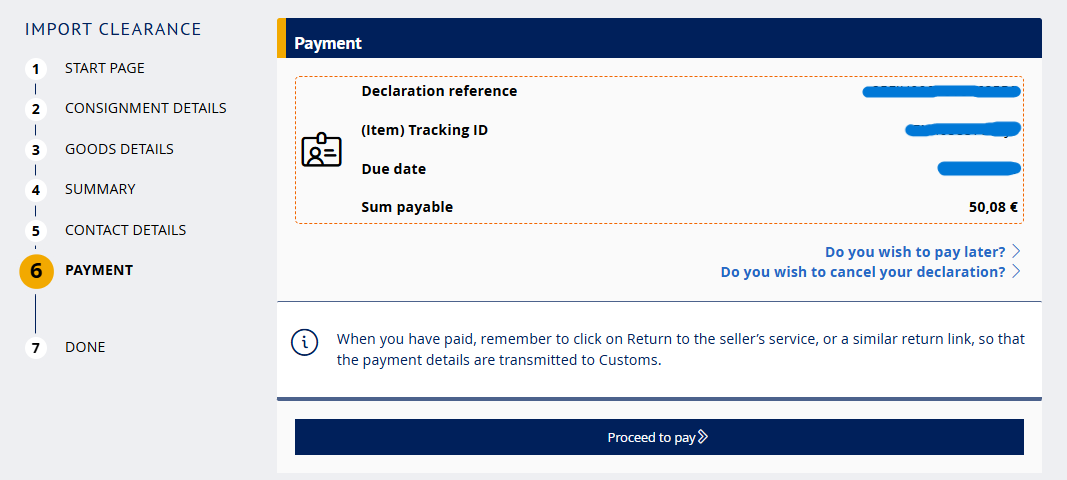Click the ID card icon in payment box
The height and width of the screenshot is (480, 1067).
pyautogui.click(x=321, y=150)
